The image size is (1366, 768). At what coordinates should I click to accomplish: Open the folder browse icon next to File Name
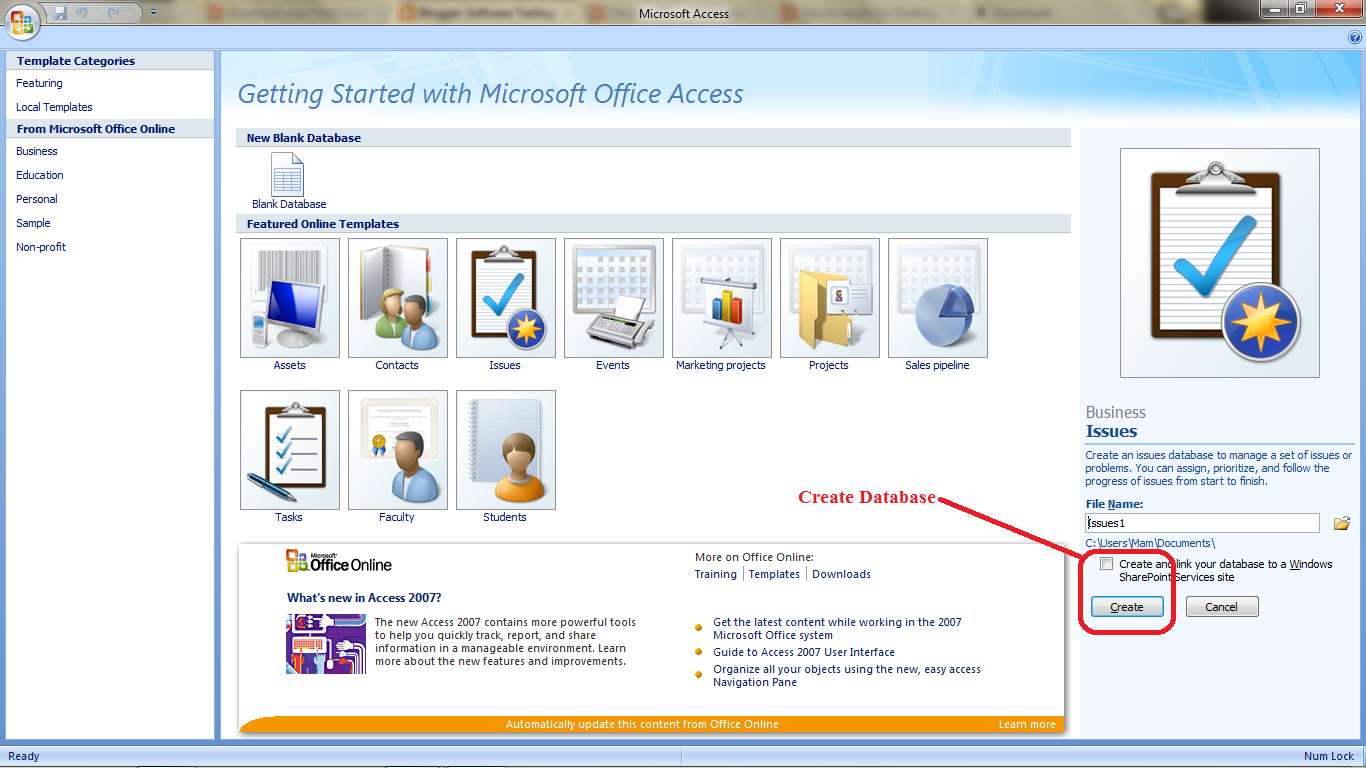pos(1341,522)
